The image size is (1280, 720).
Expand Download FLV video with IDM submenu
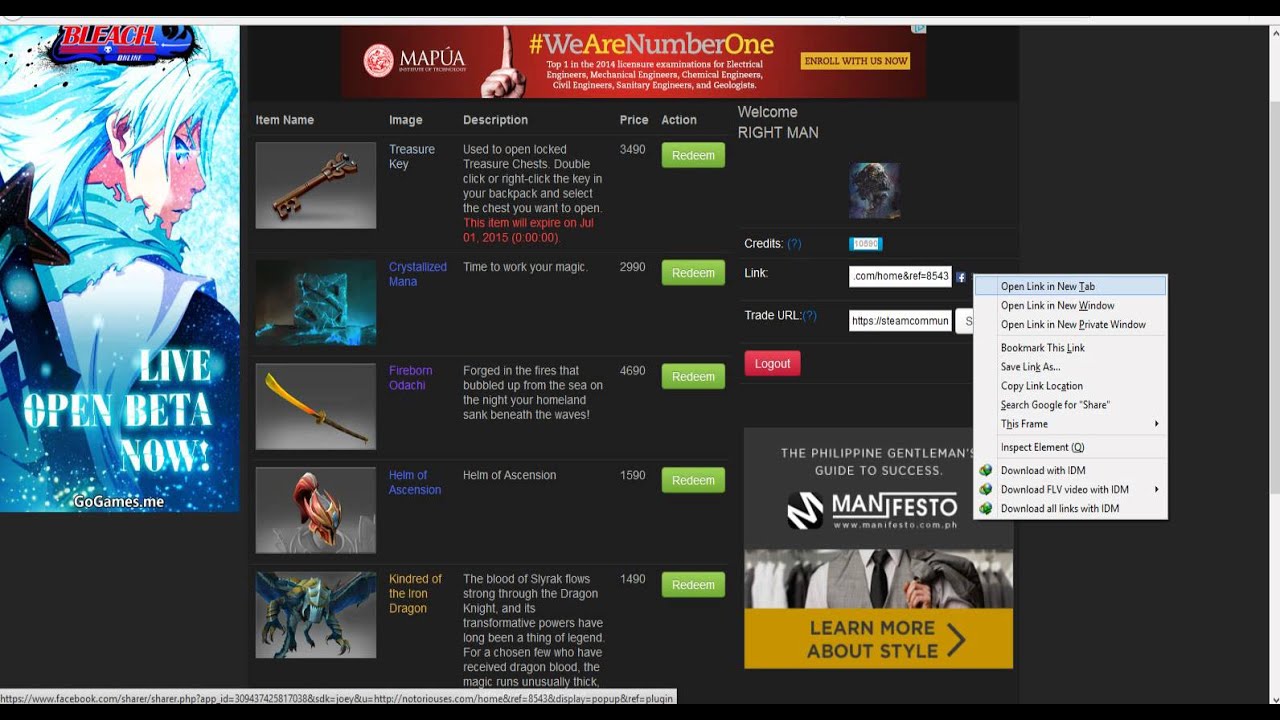(x=1070, y=489)
